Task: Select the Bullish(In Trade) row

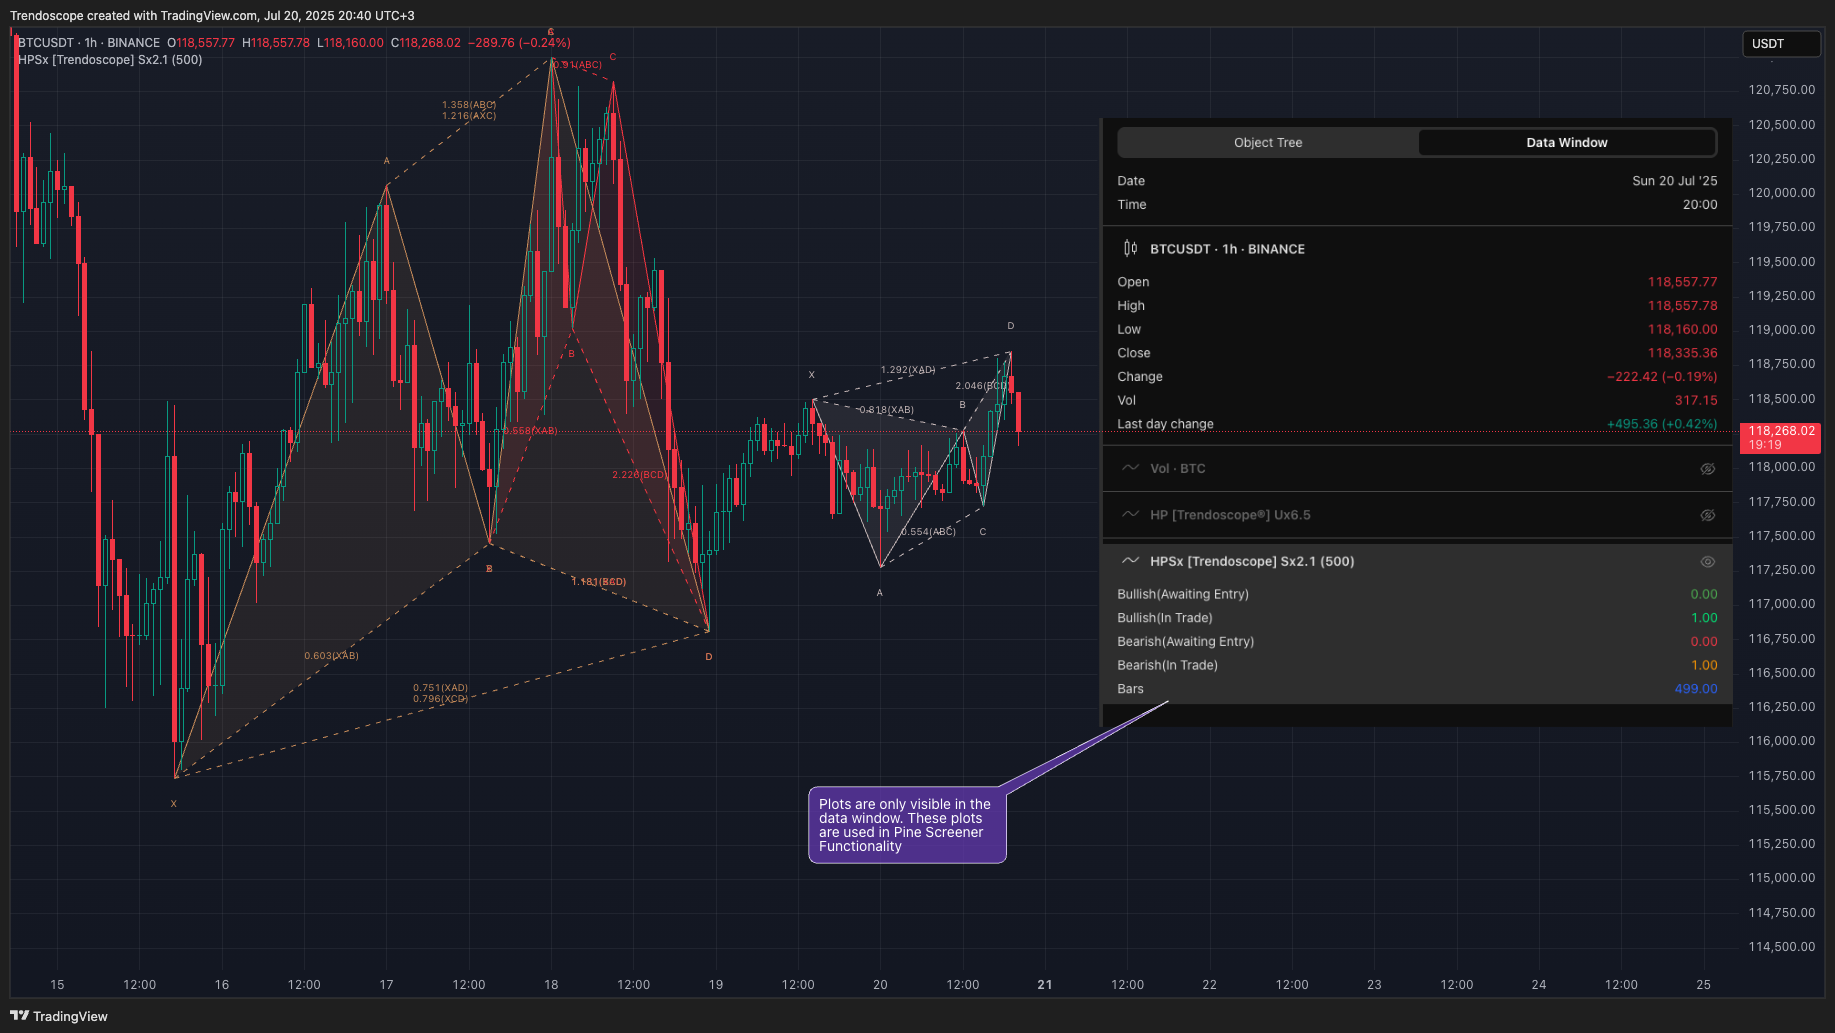Action: 1417,618
